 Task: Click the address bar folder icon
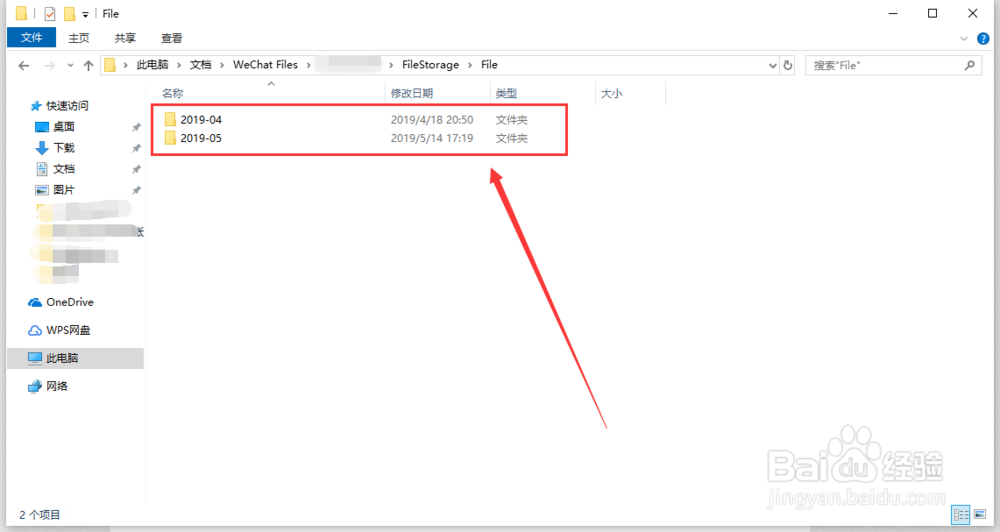pos(110,64)
